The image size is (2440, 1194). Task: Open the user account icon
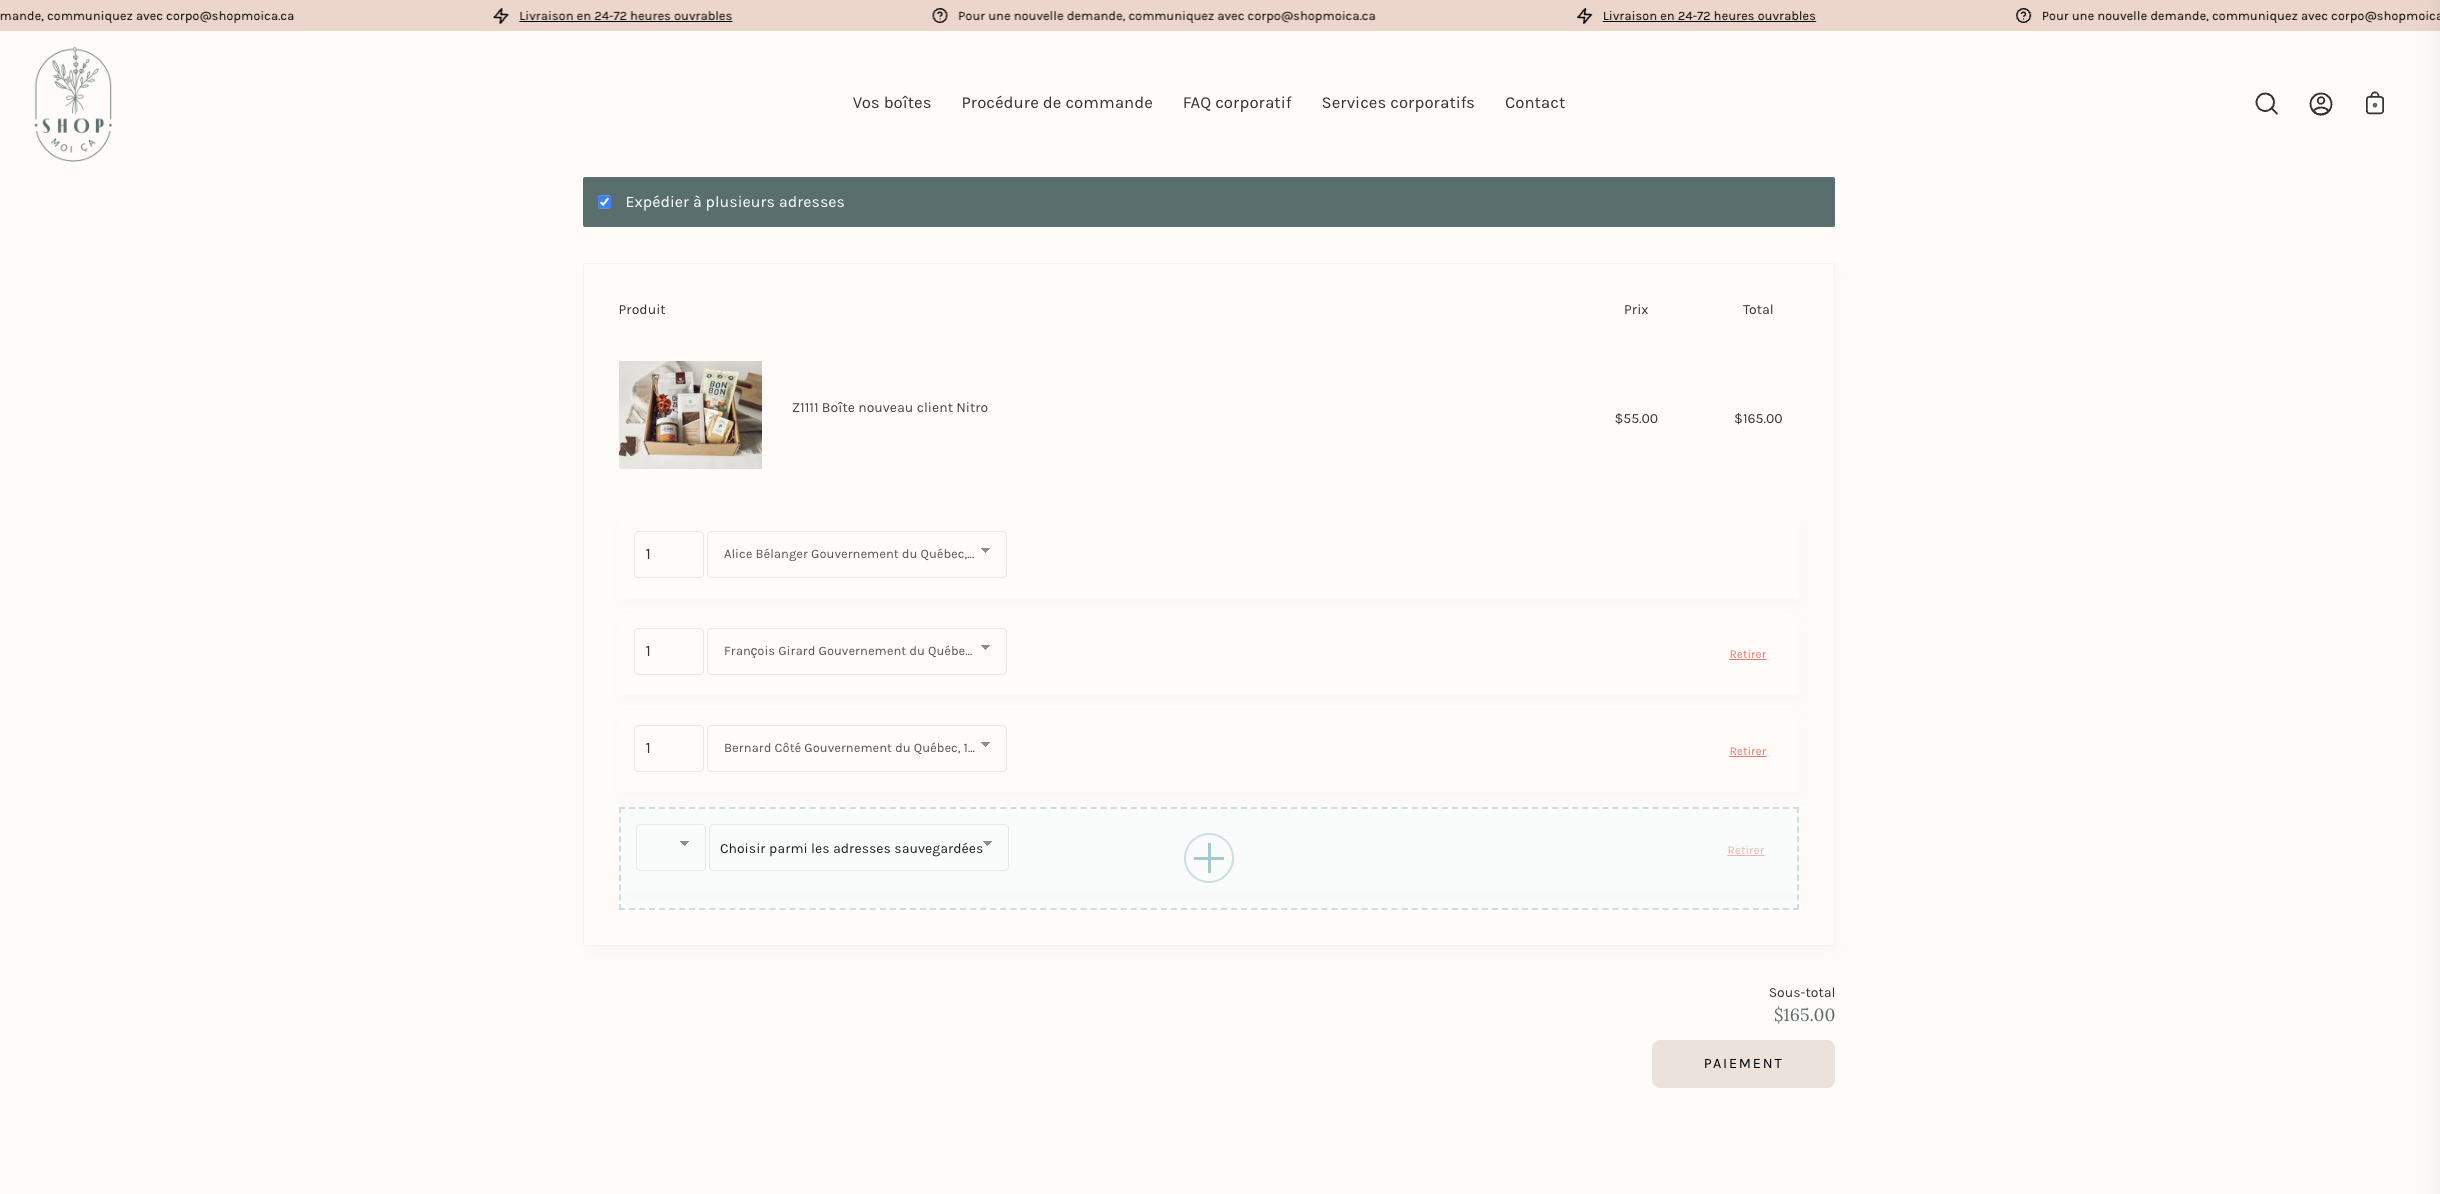pyautogui.click(x=2320, y=104)
